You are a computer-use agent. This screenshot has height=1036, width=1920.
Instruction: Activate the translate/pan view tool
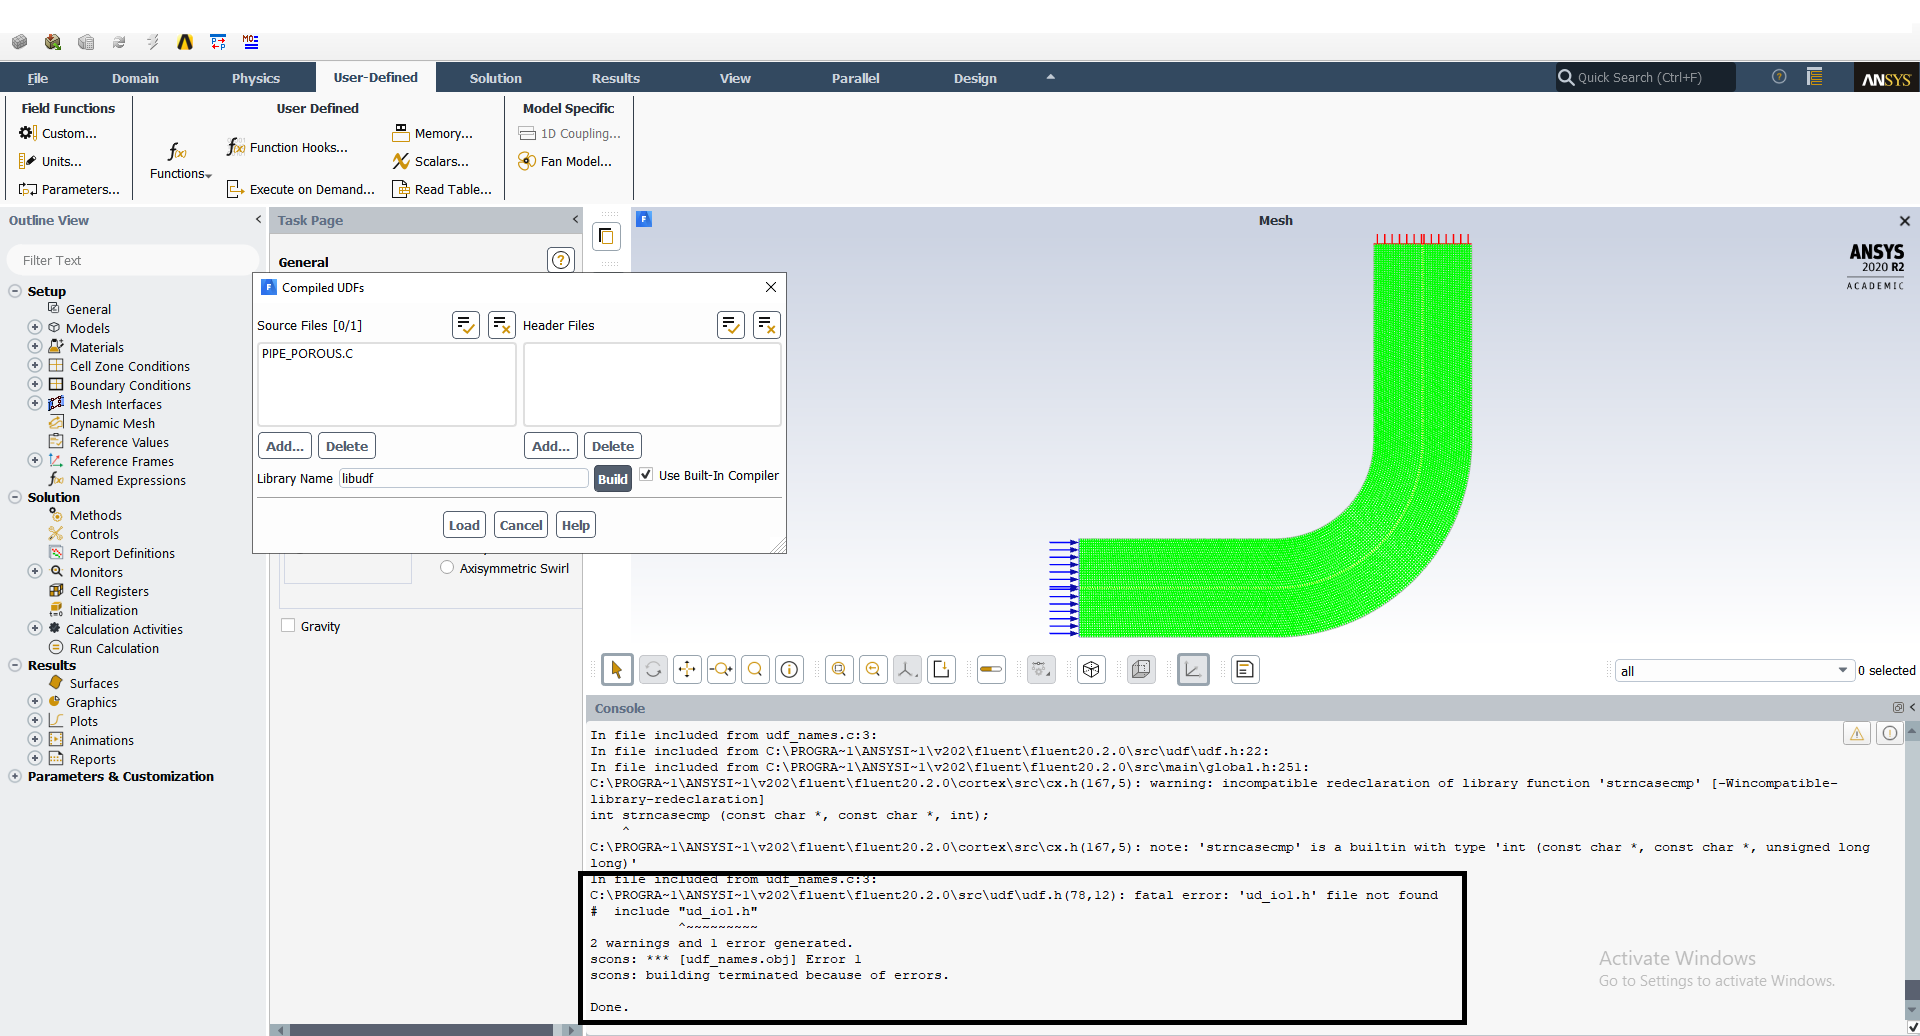[x=687, y=670]
